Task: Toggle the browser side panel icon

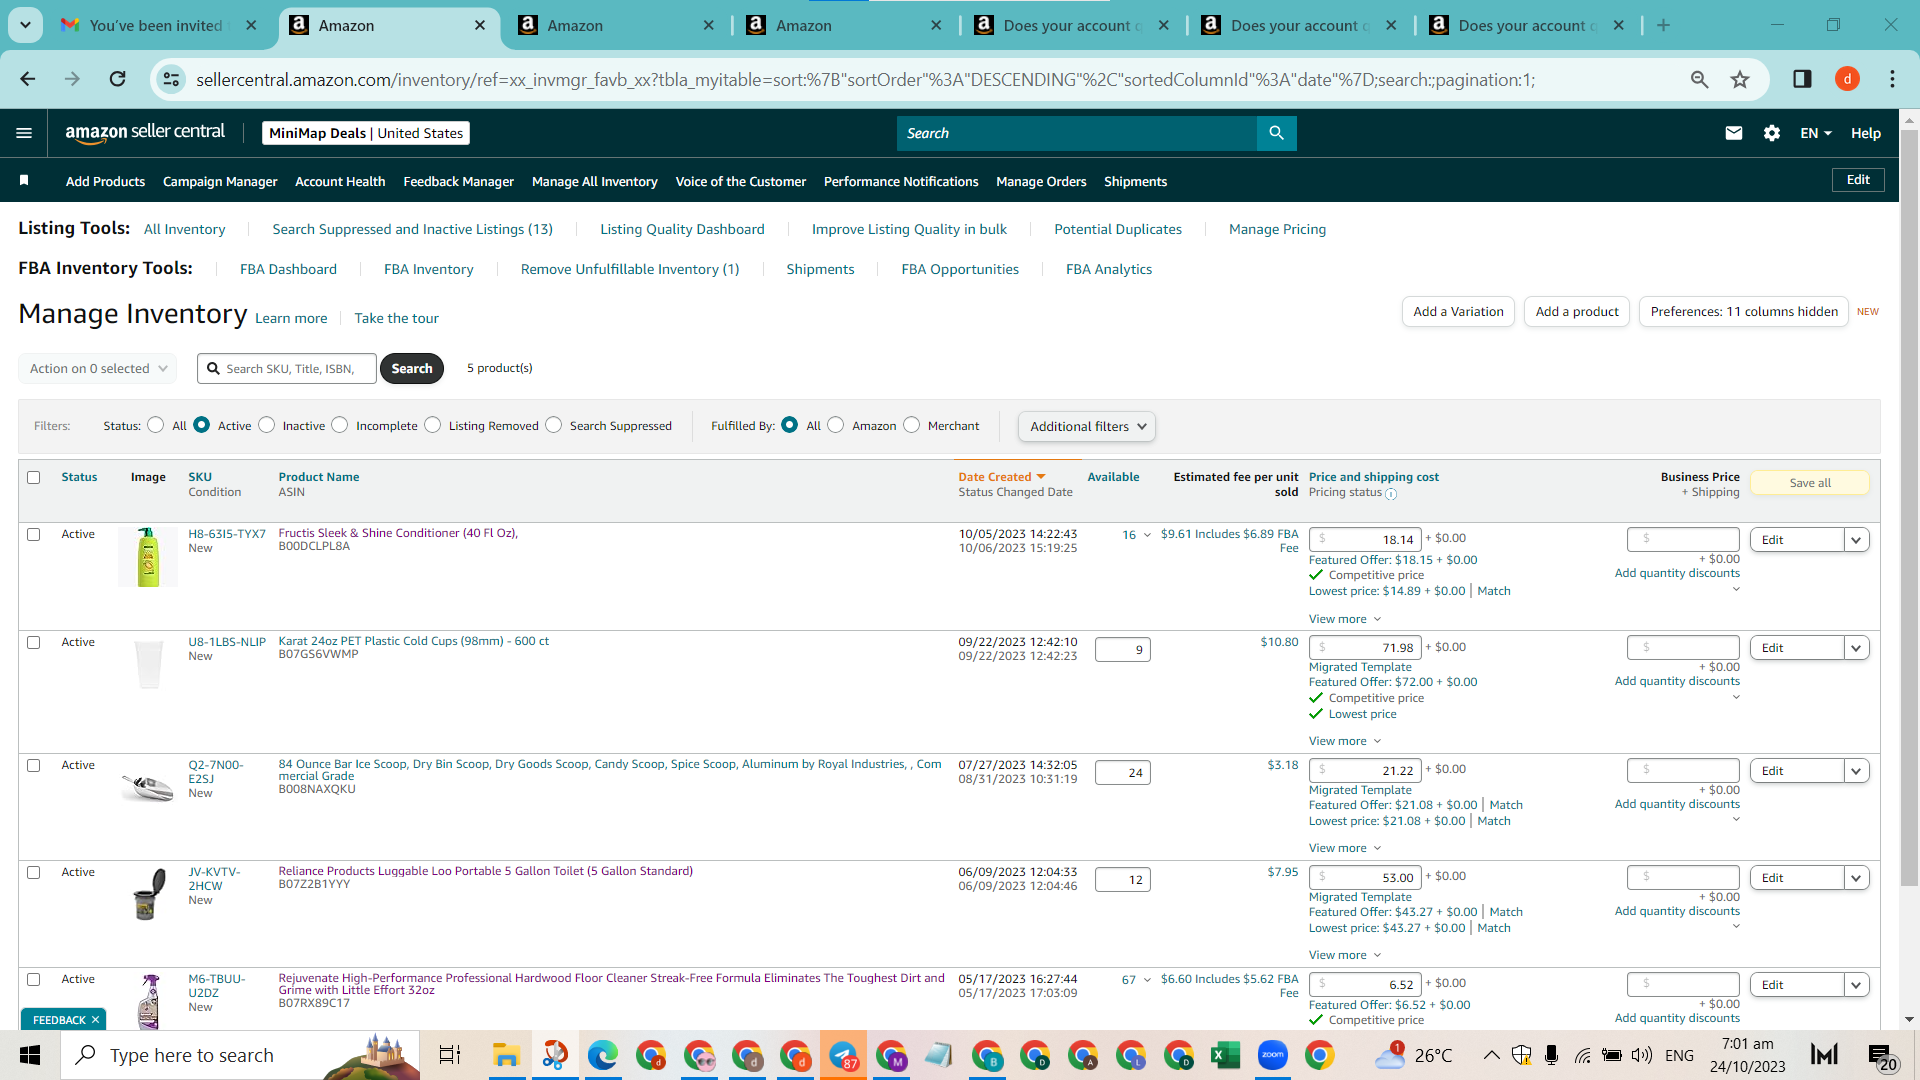Action: [1802, 79]
